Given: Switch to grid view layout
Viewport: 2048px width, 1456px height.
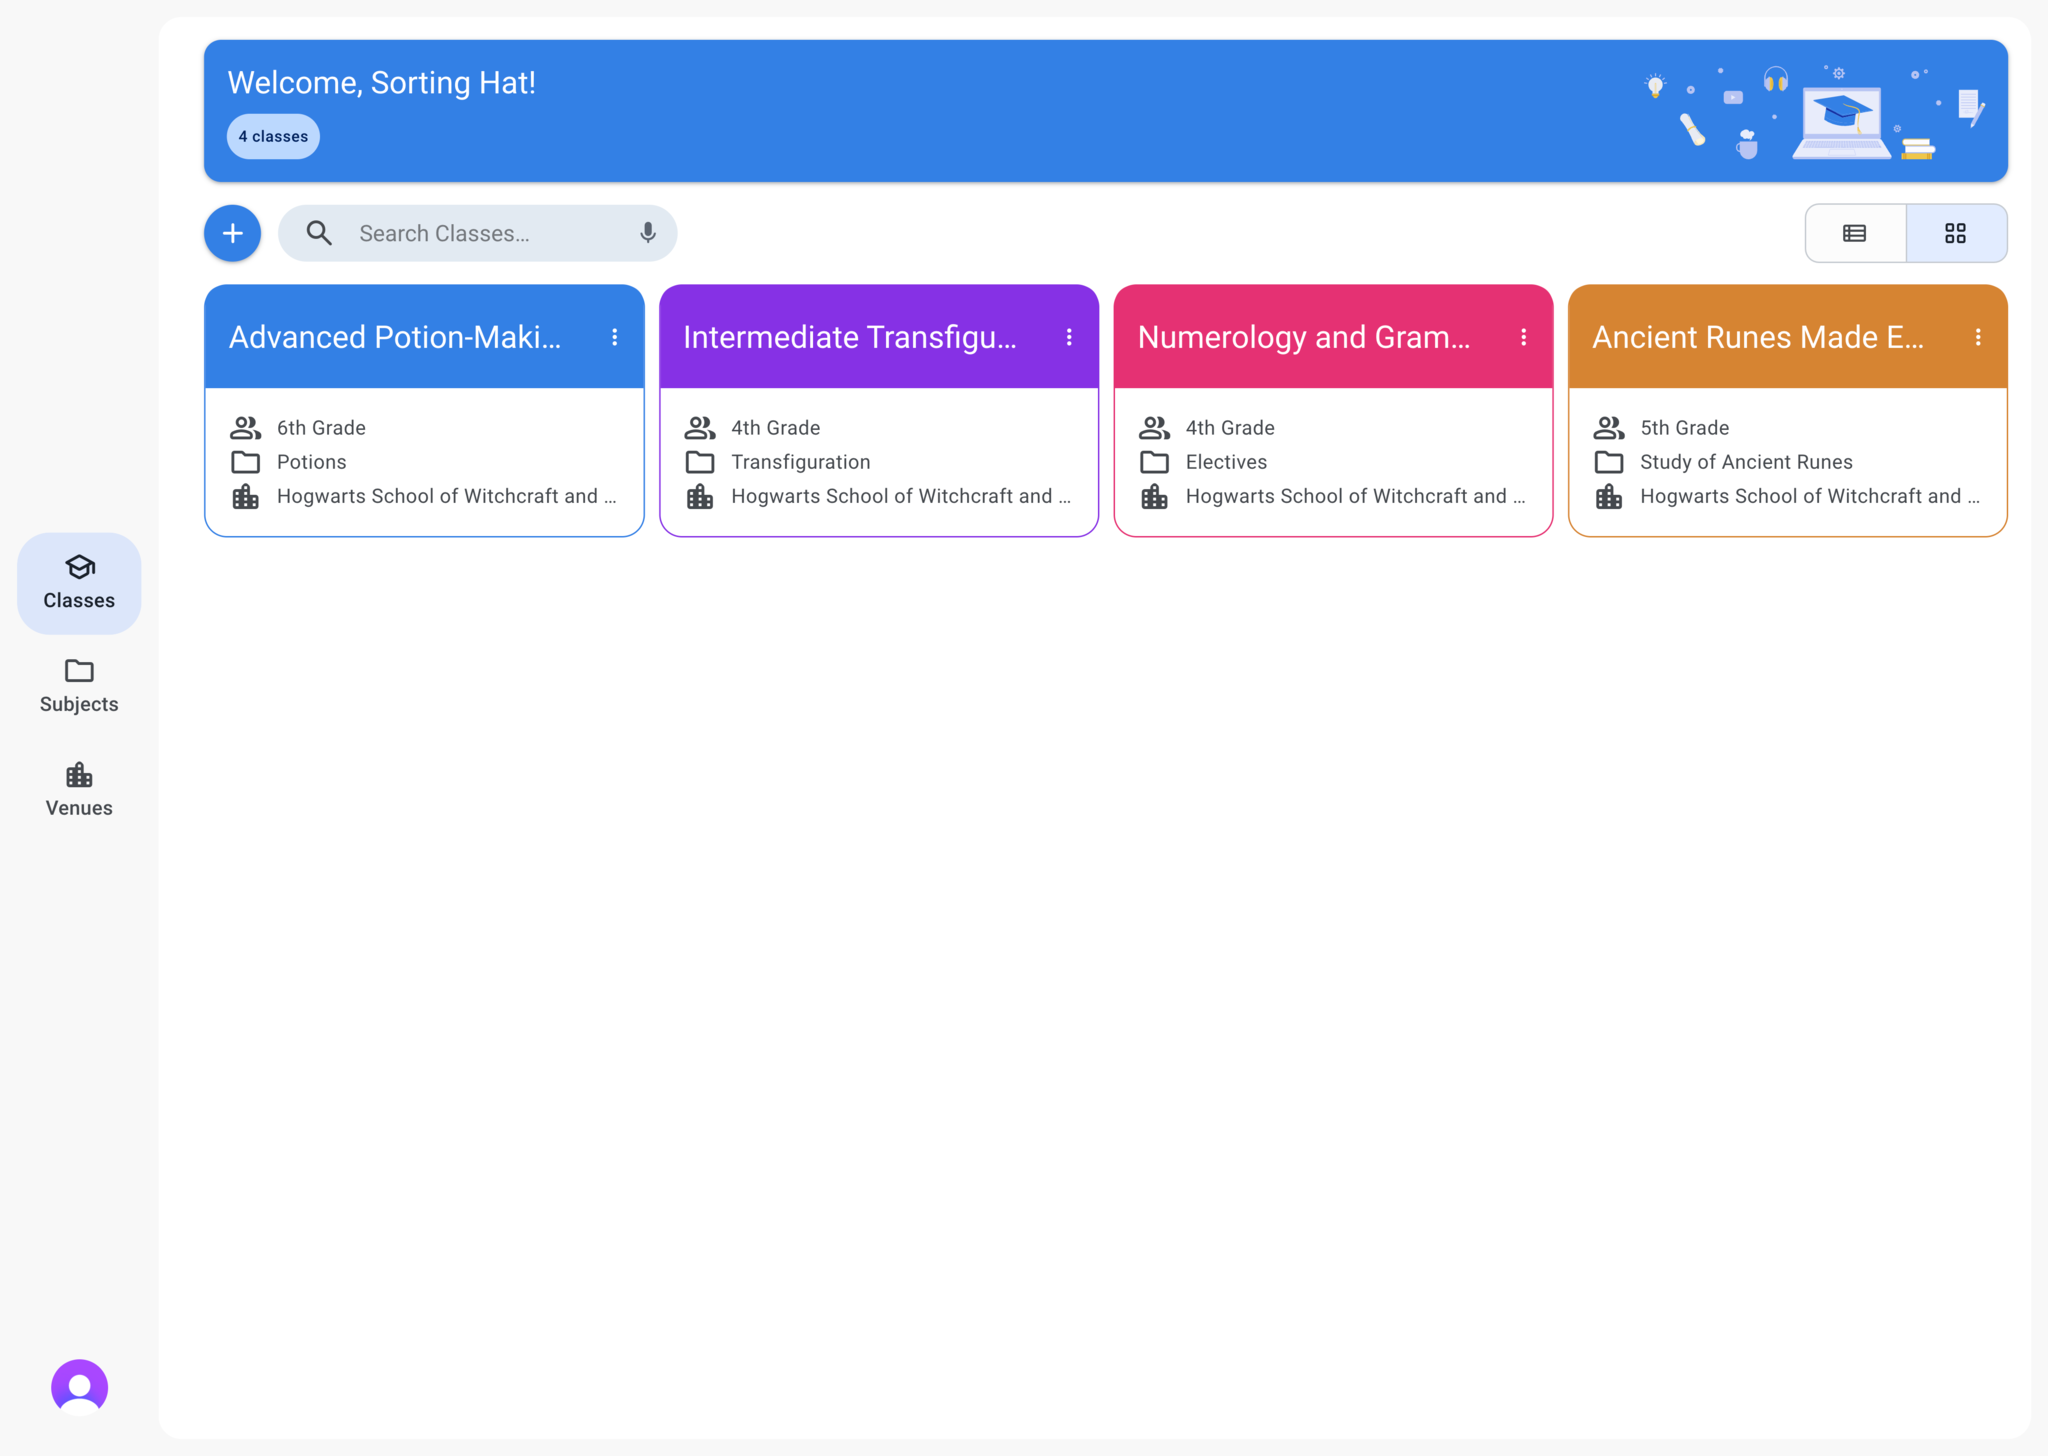Looking at the screenshot, I should [1955, 233].
